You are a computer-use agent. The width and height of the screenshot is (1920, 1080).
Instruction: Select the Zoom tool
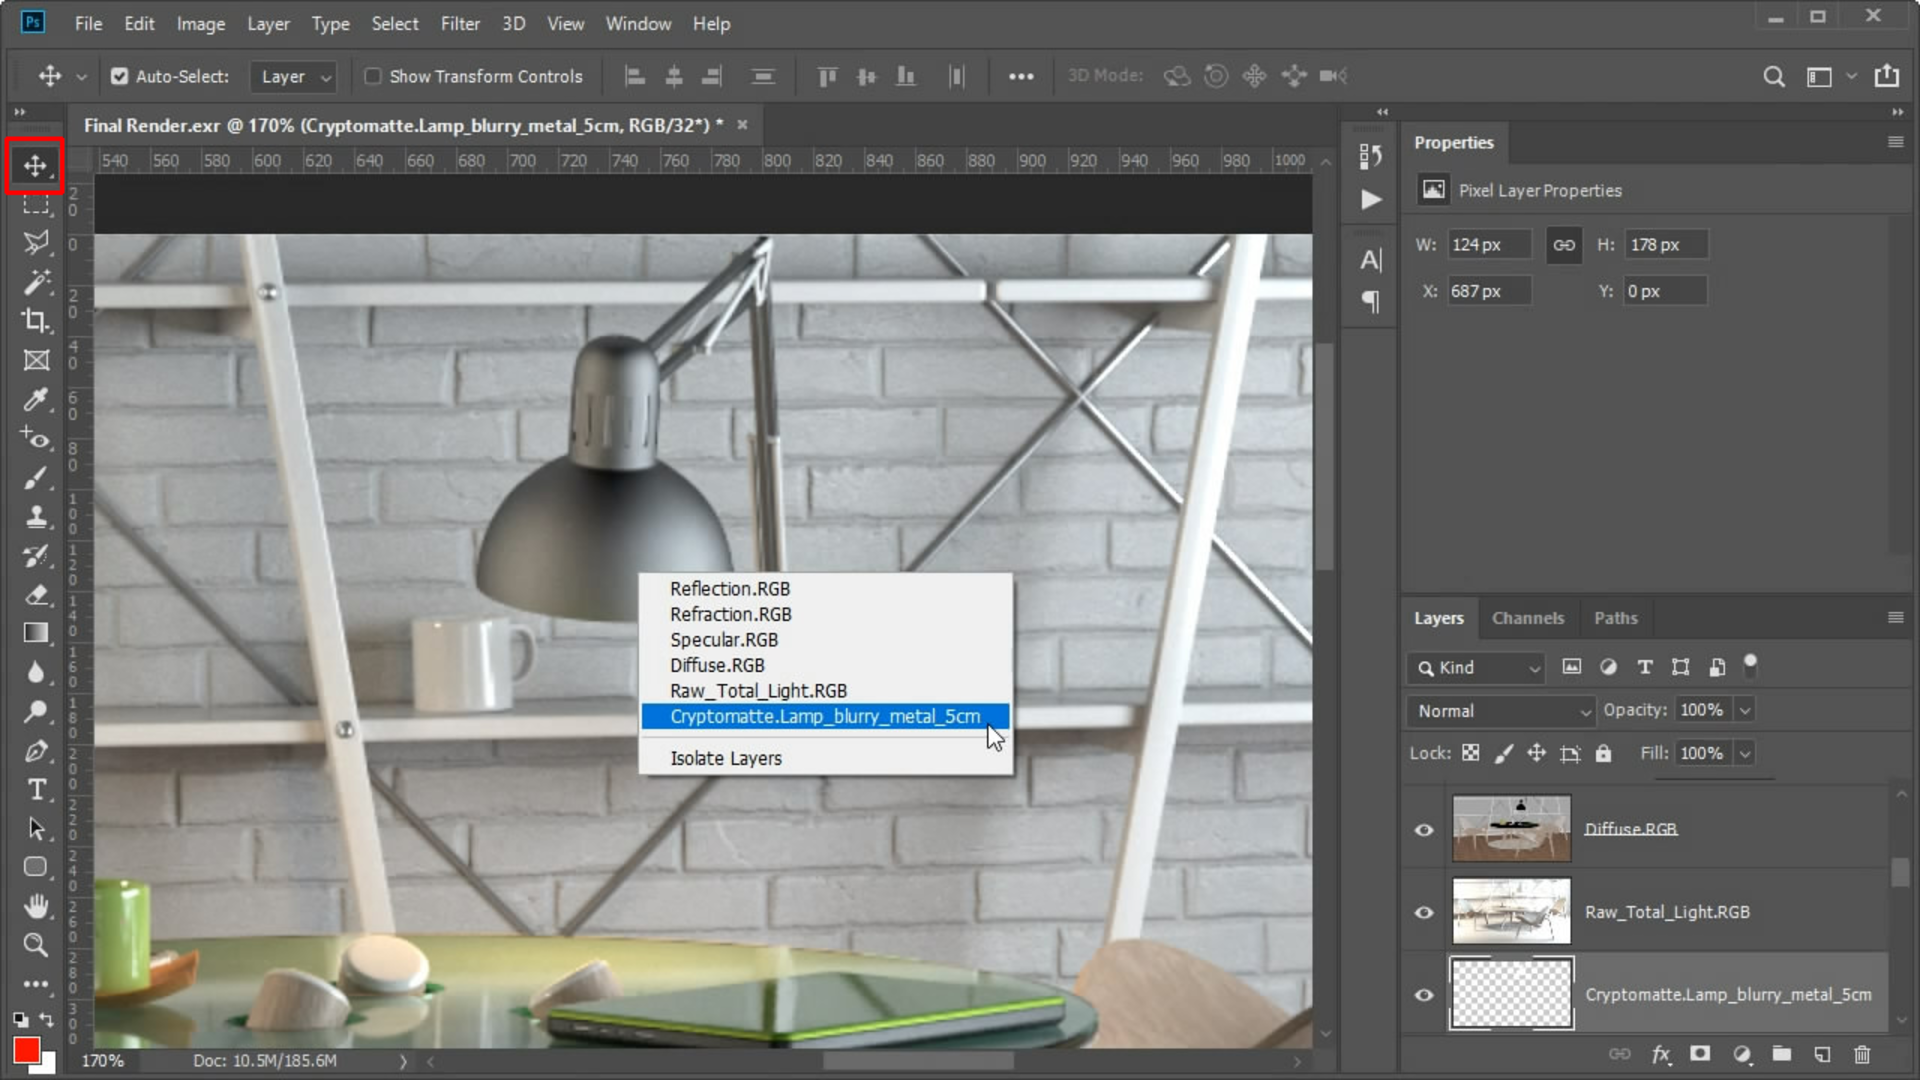coord(36,944)
